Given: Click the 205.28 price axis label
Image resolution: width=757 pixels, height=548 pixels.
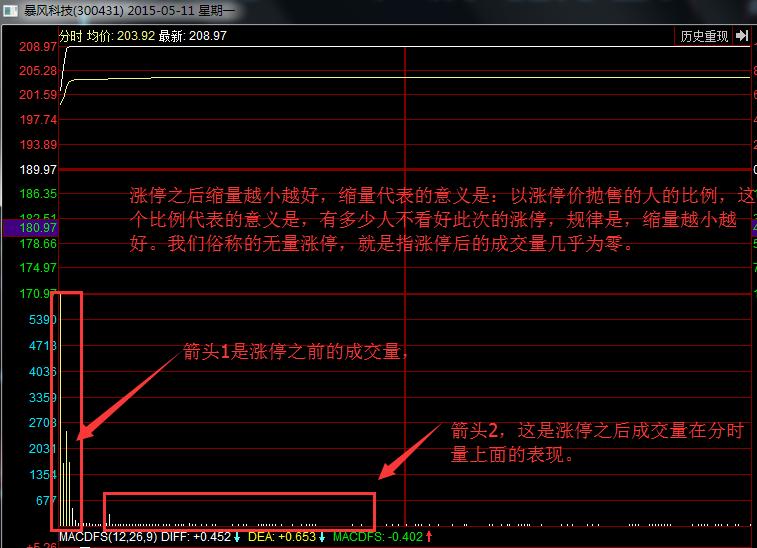Looking at the screenshot, I should point(38,71).
